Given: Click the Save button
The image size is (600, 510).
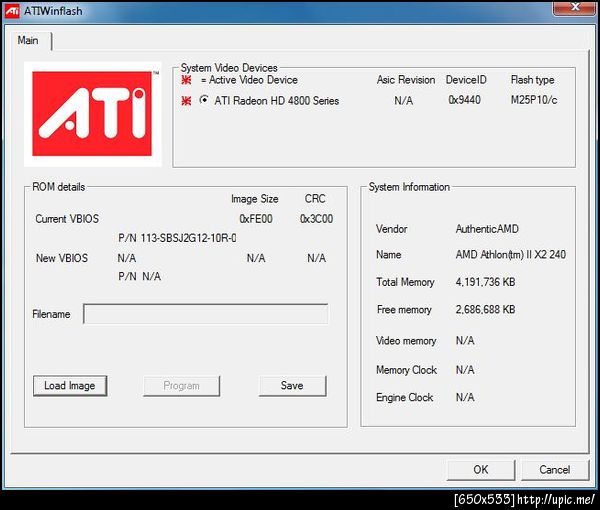Looking at the screenshot, I should click(x=292, y=386).
